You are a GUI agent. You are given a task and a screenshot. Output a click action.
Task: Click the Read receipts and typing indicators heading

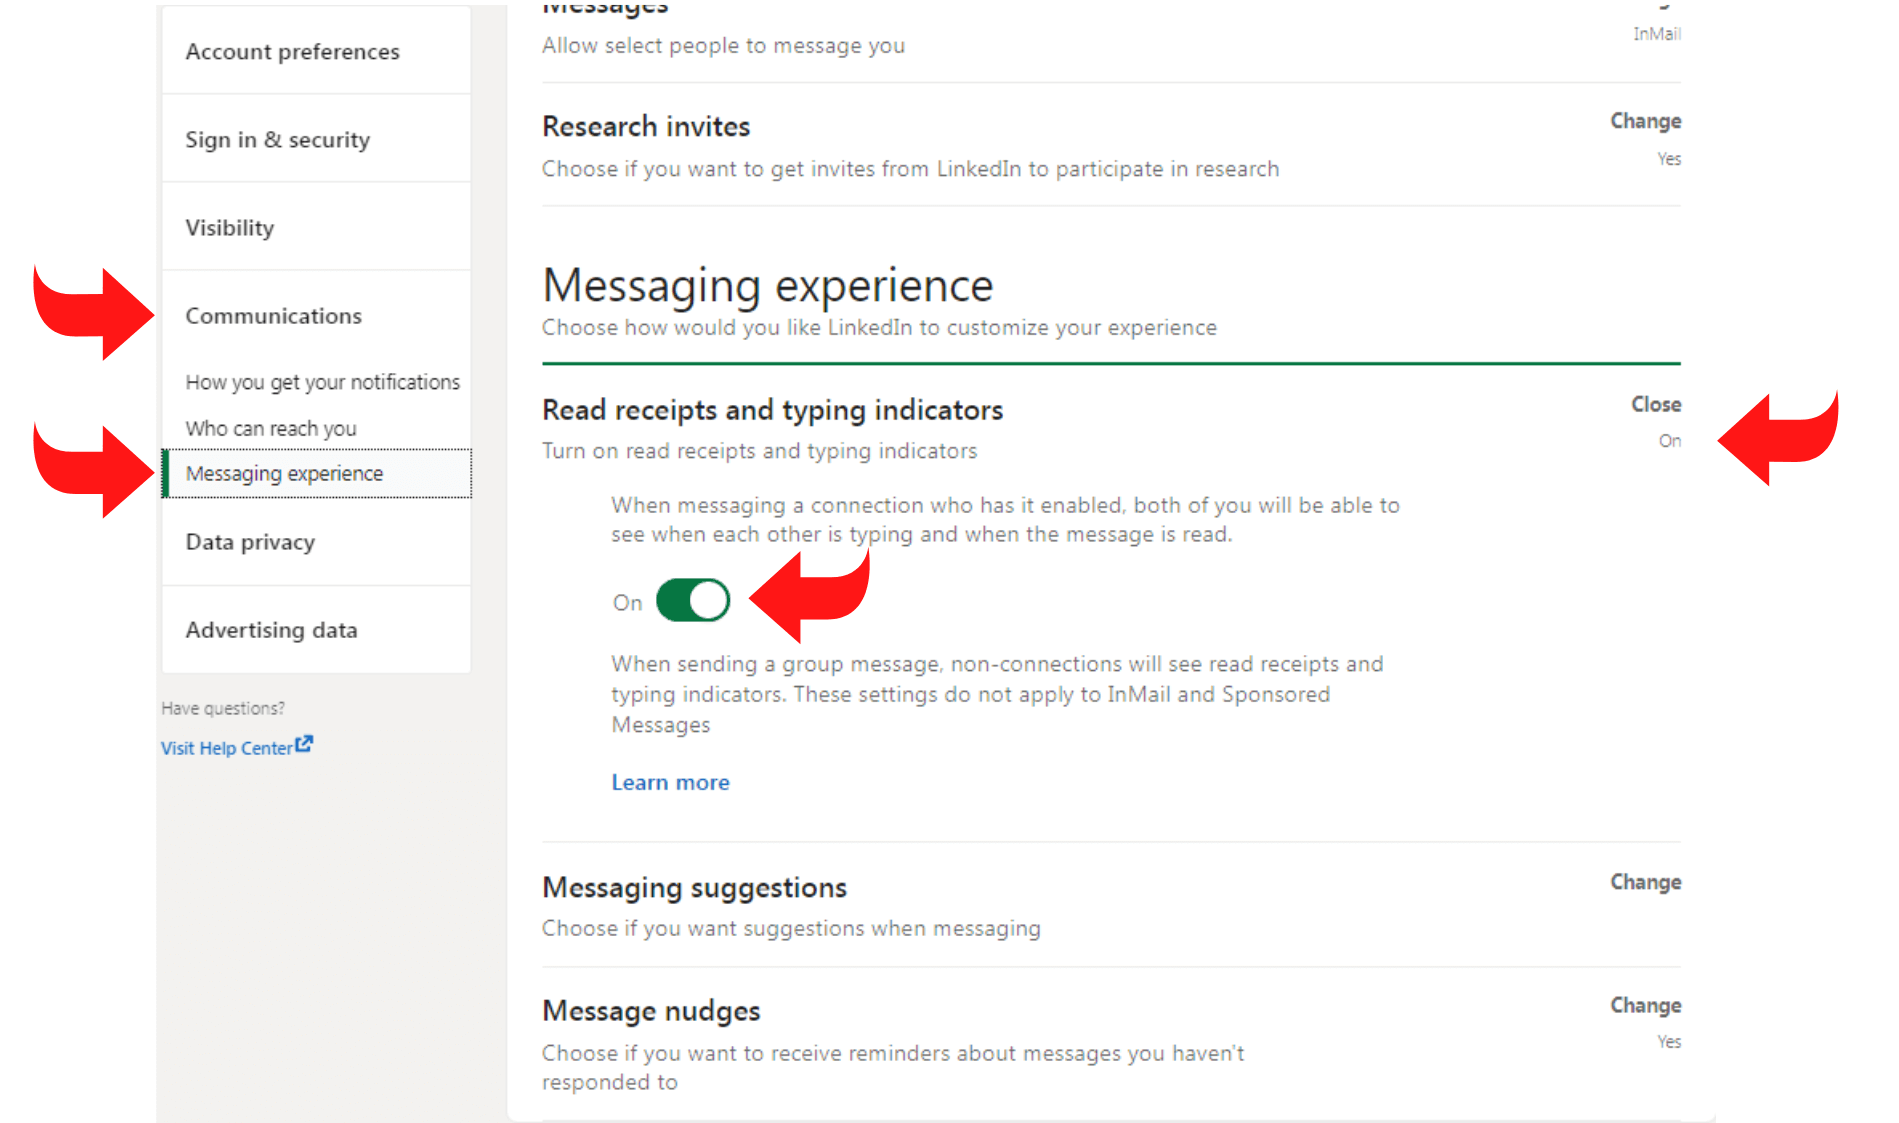(772, 410)
